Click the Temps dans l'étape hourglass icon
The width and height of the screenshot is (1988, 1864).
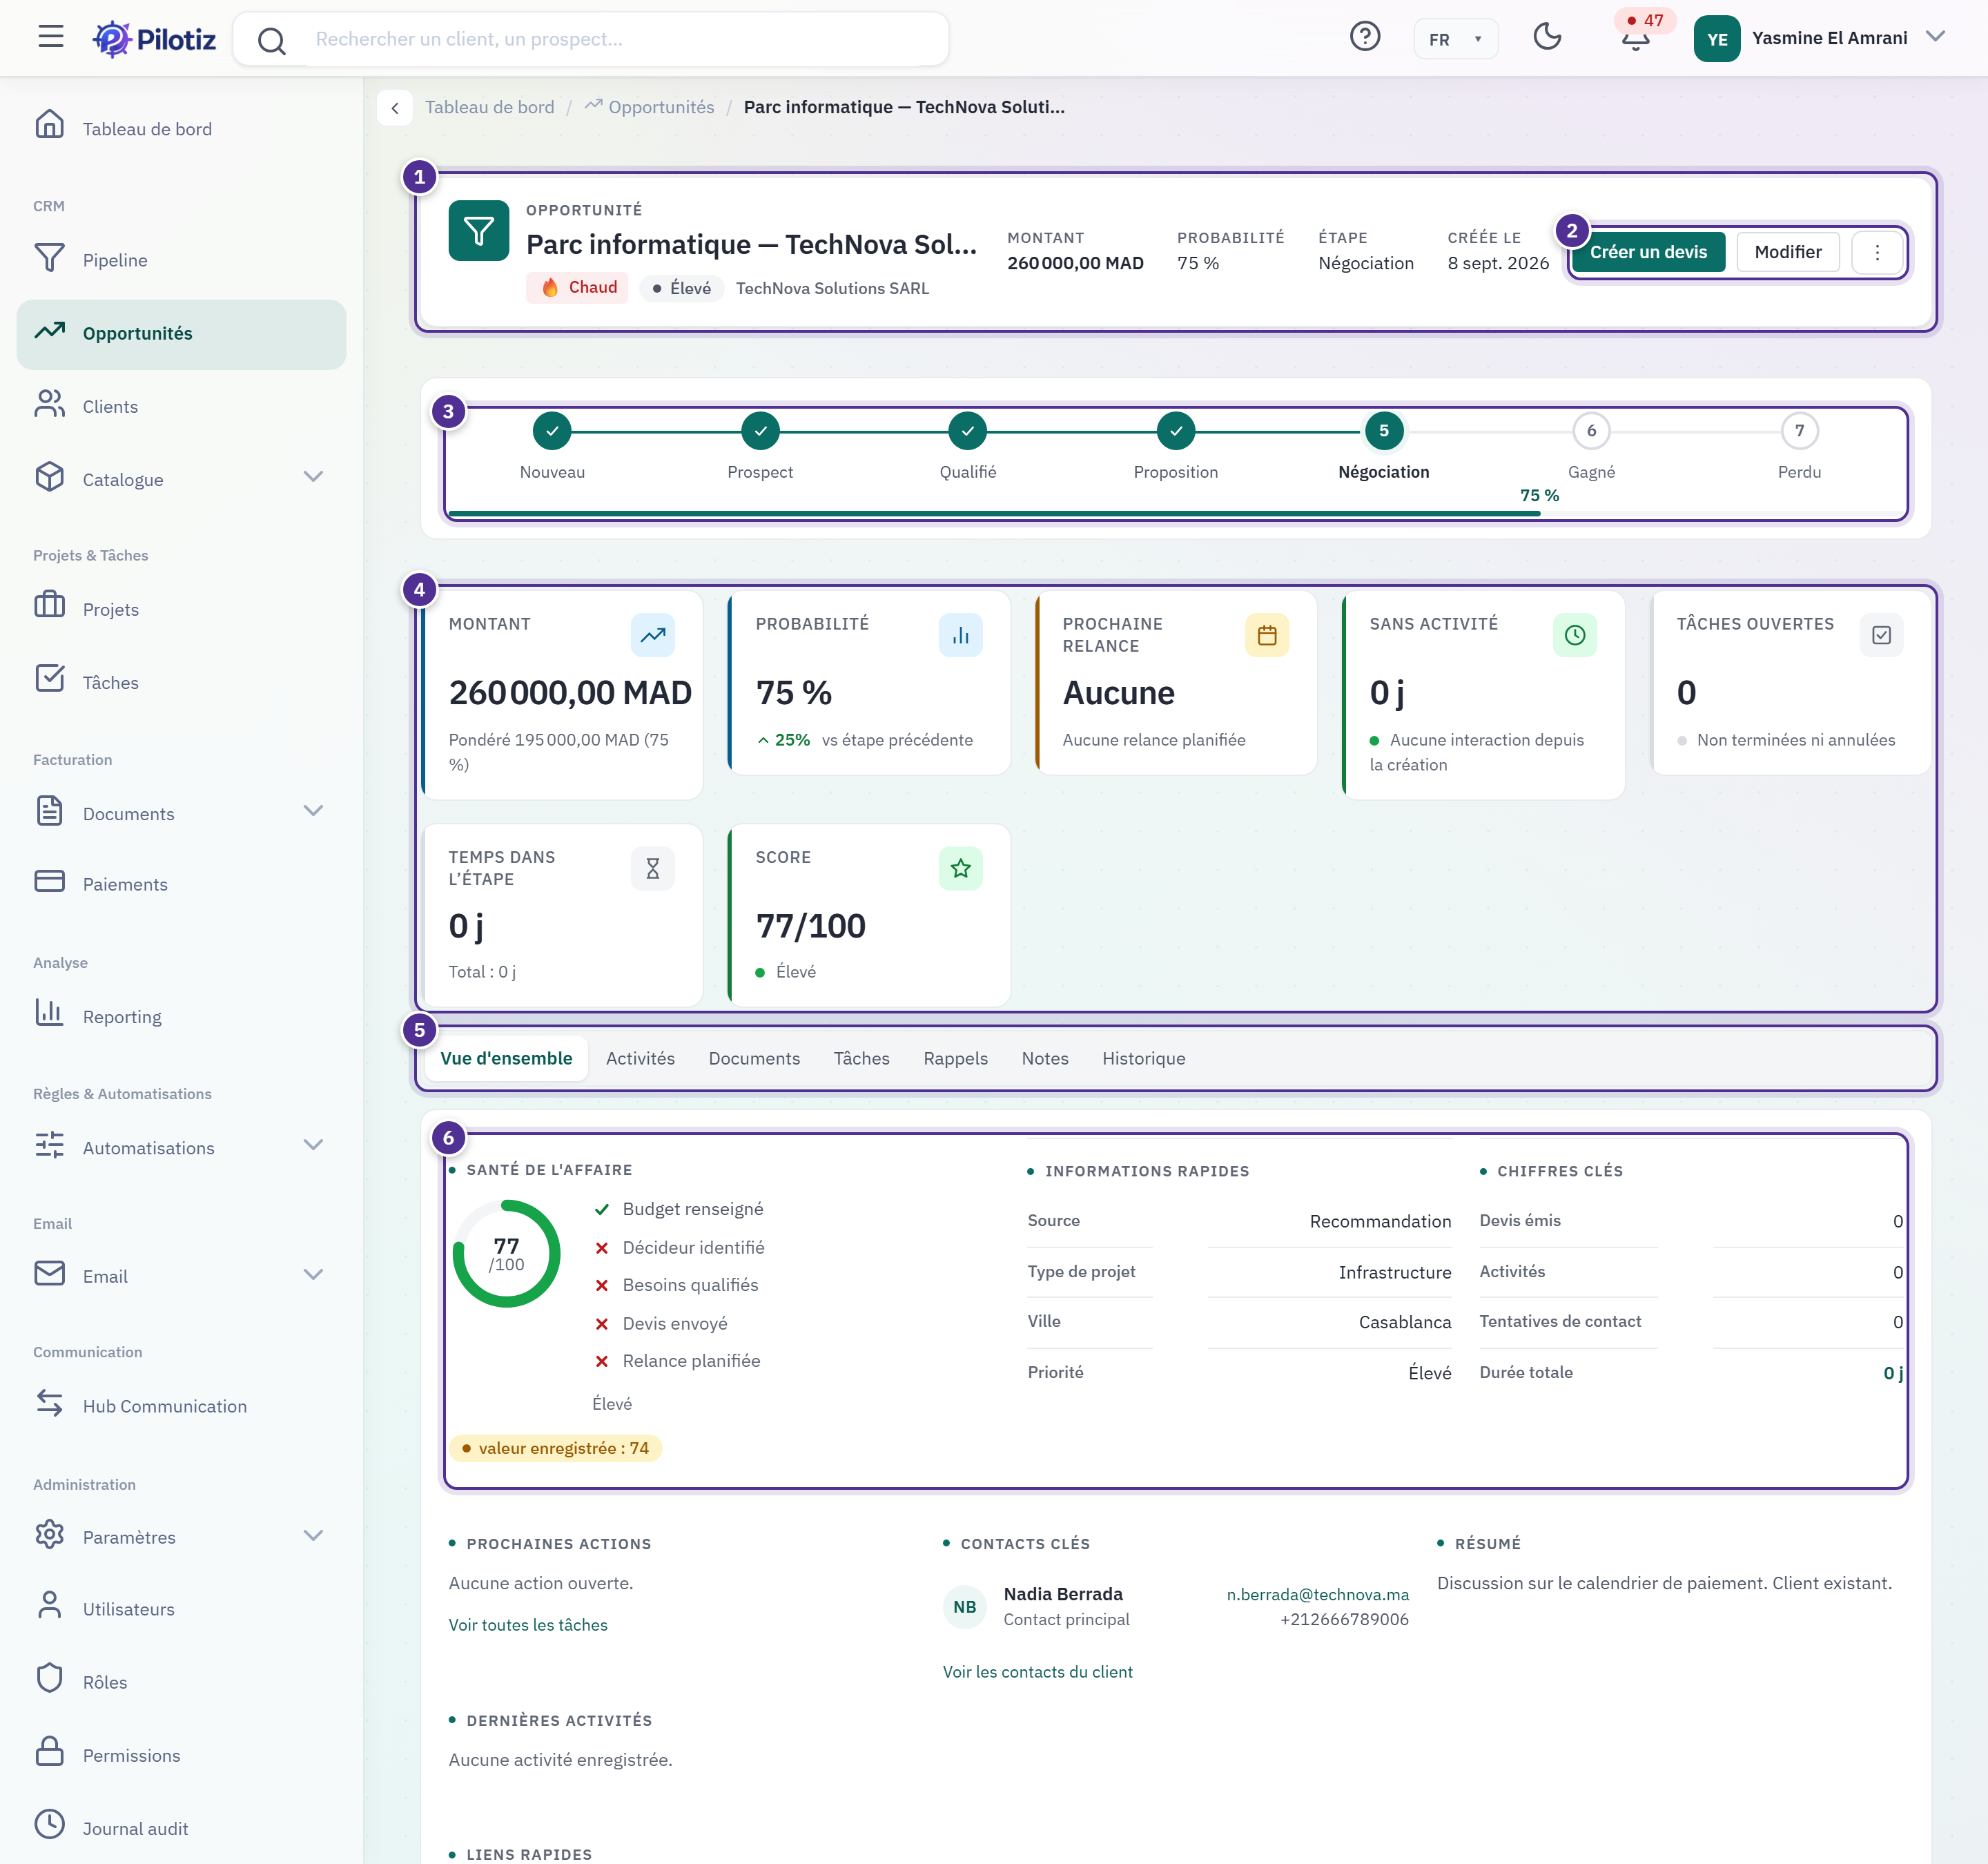(x=653, y=868)
